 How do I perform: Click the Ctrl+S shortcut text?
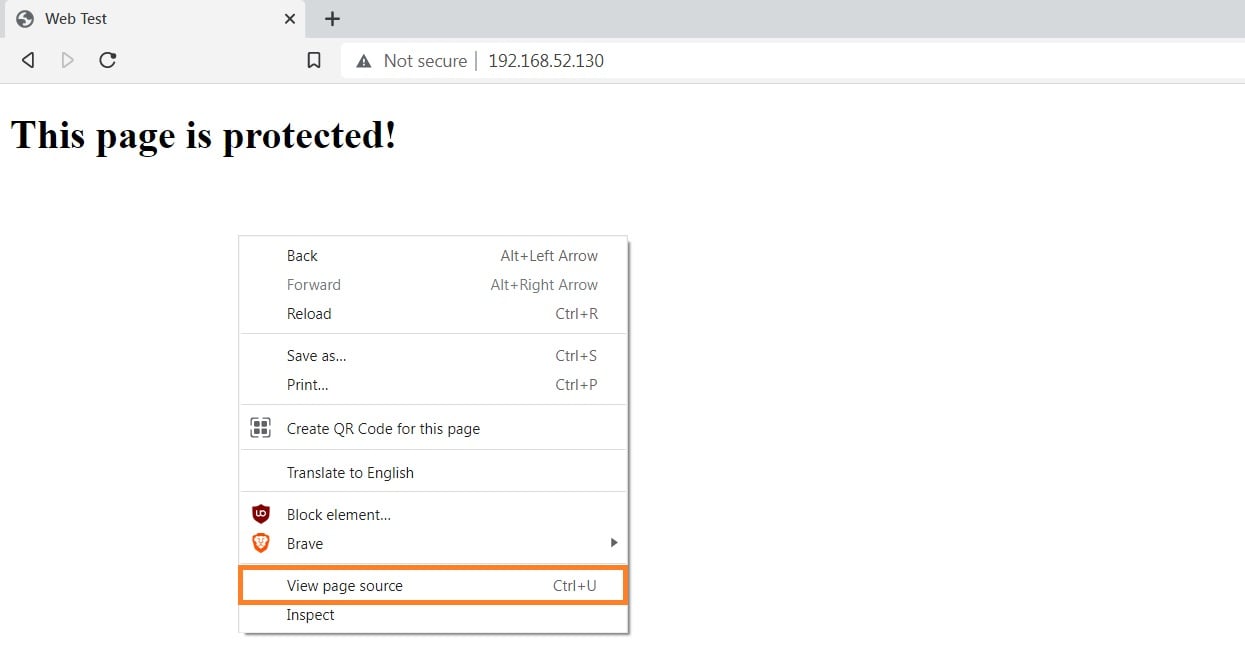pos(576,356)
